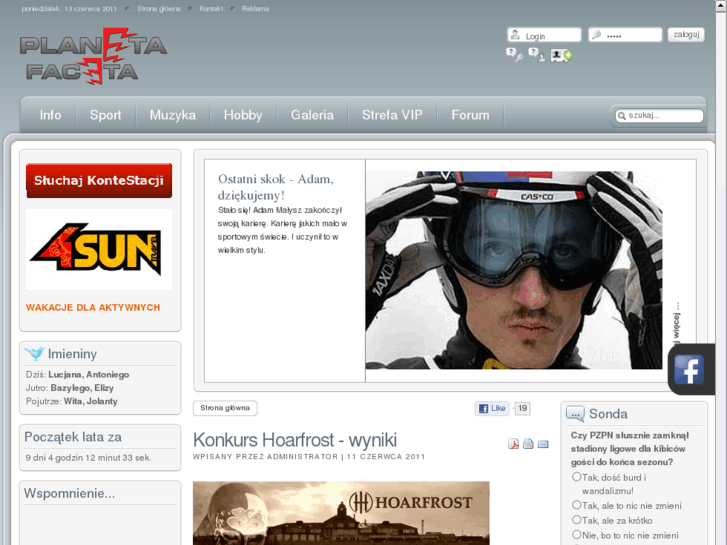Click the Imieniny bird icon

pos(34,353)
